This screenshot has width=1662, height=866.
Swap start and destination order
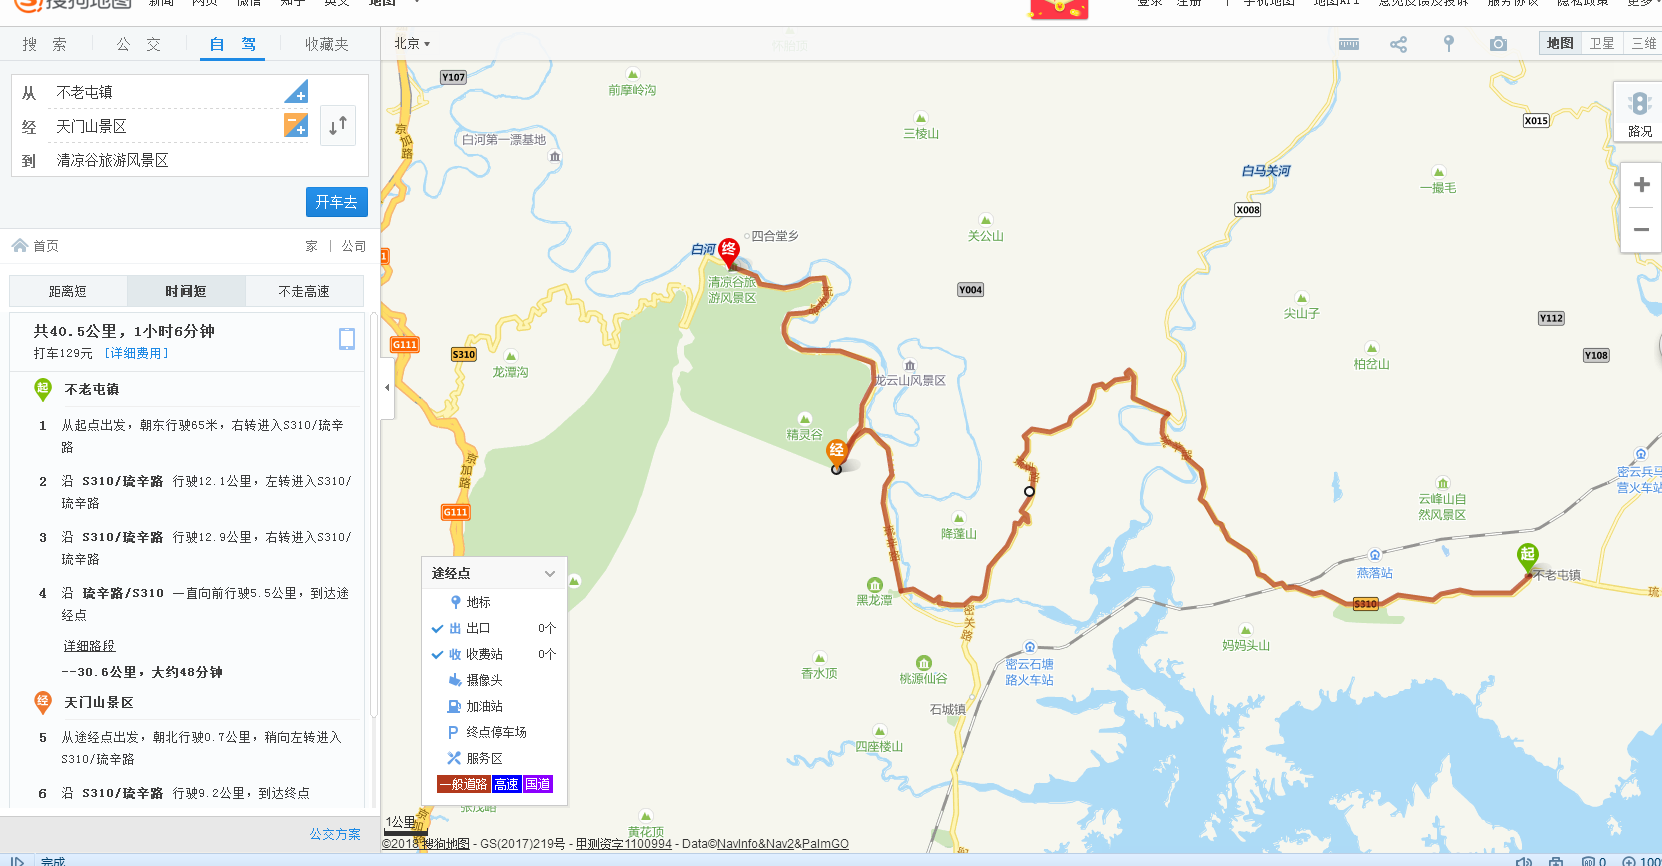338,126
